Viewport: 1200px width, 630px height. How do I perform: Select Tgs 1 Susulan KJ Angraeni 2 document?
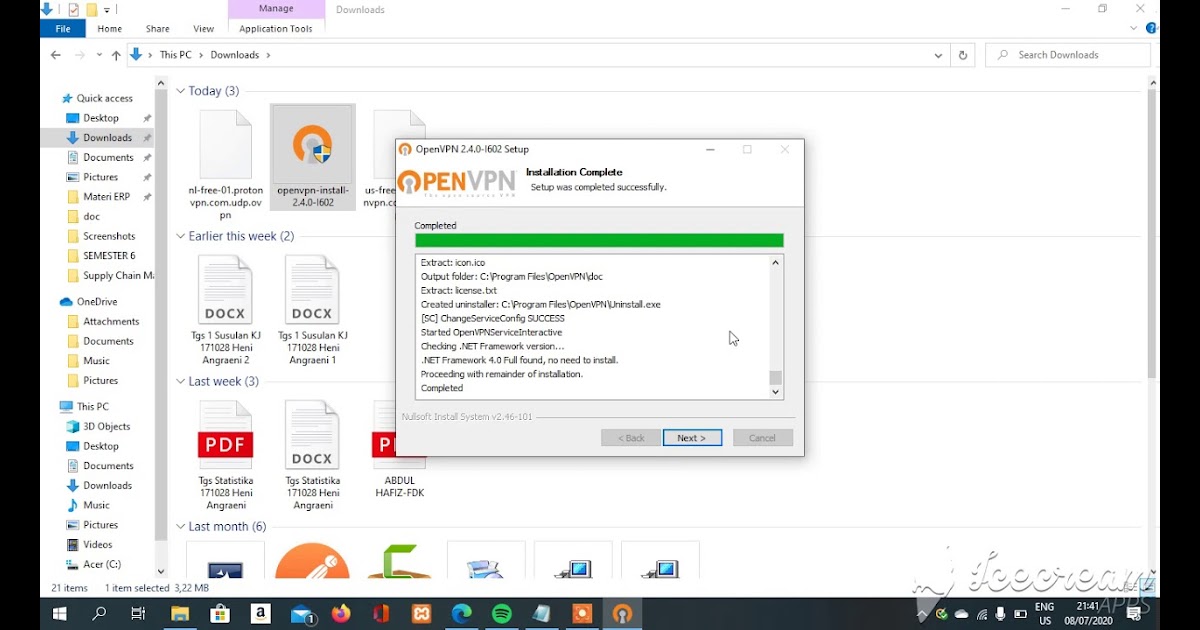225,311
